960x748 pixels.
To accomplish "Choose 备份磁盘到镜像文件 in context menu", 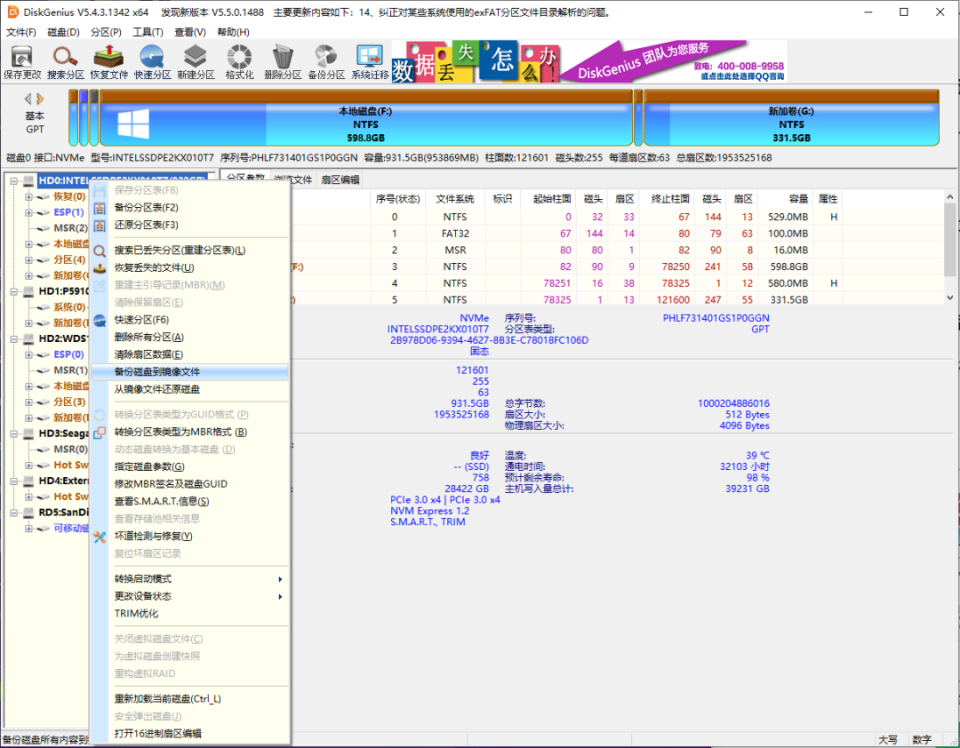I will tap(190, 372).
